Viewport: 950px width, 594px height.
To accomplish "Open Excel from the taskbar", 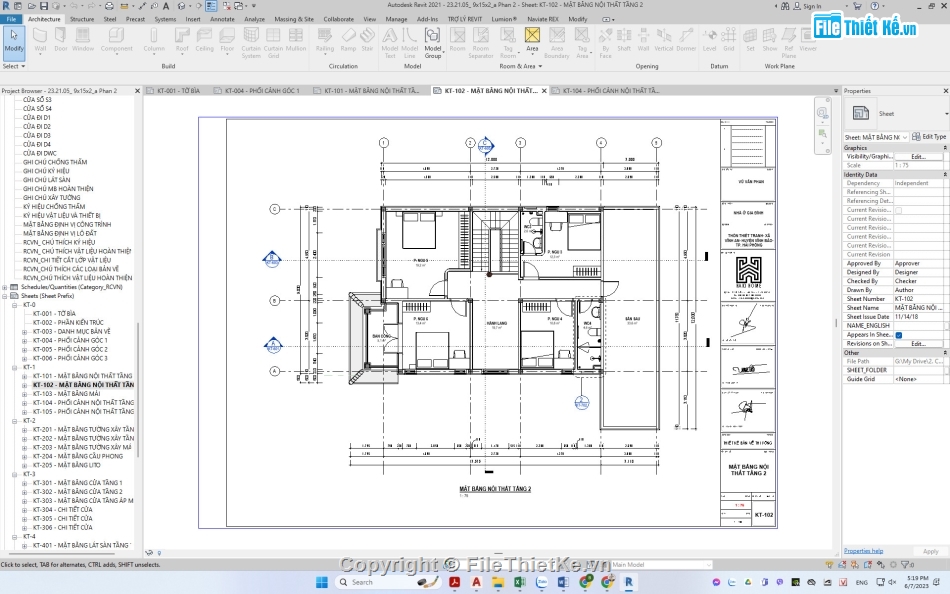I will (x=520, y=582).
